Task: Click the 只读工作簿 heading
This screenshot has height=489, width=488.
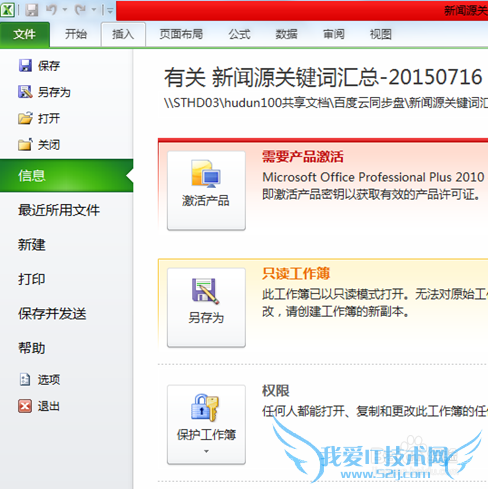Action: pos(296,273)
